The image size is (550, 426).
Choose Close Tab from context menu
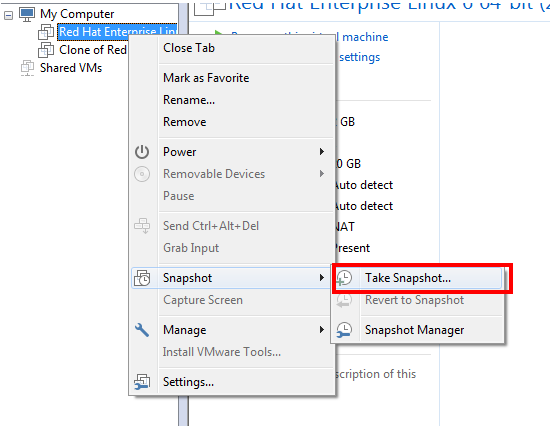click(232, 48)
